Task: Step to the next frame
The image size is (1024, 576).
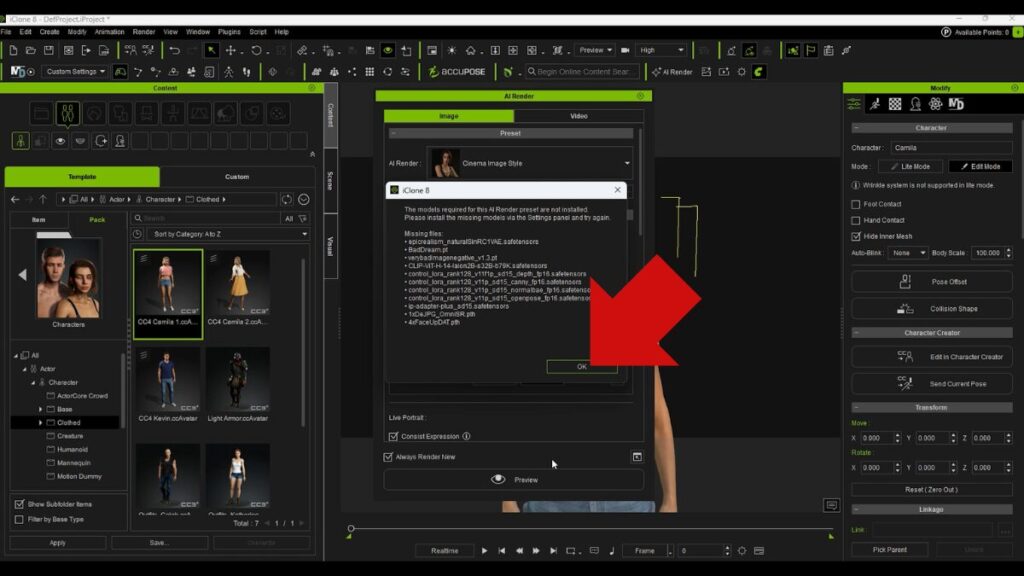Action: (x=536, y=551)
